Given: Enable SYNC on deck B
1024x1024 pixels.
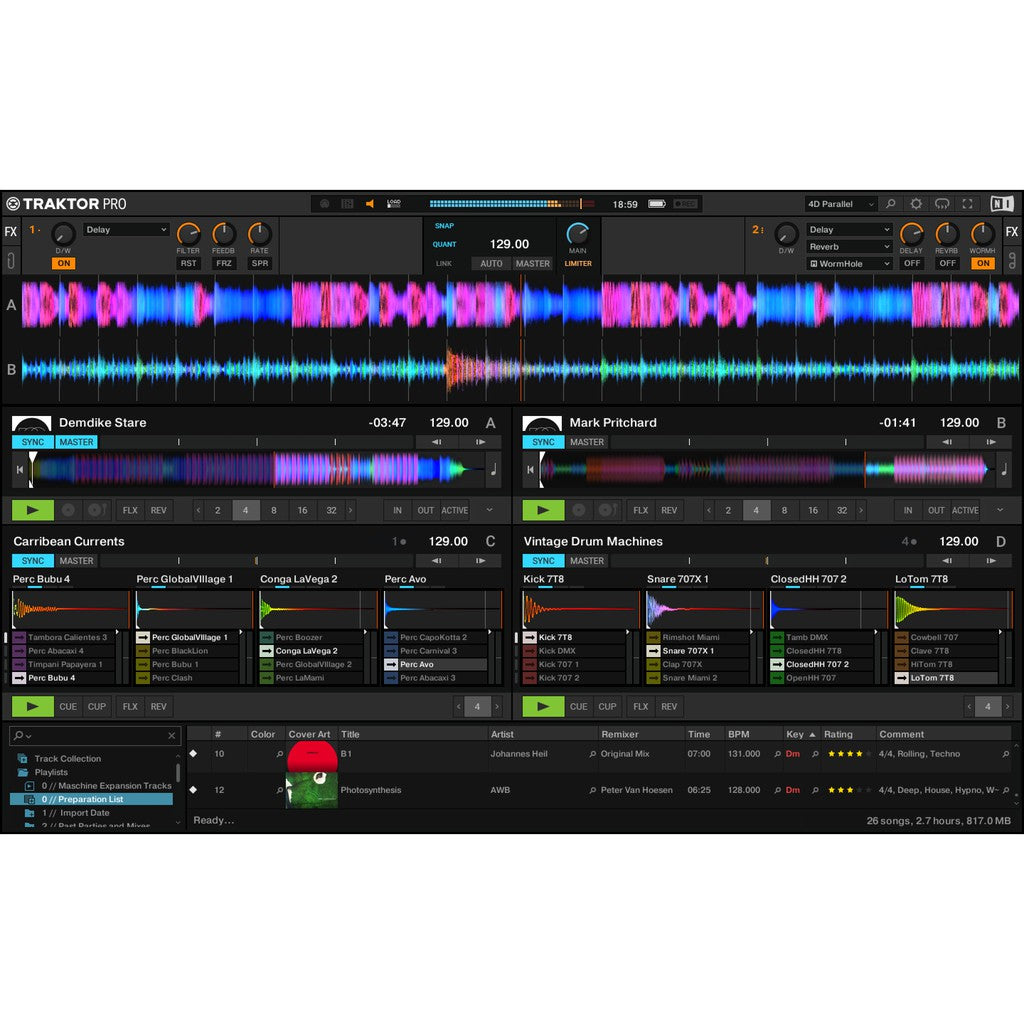Looking at the screenshot, I should pos(543,441).
